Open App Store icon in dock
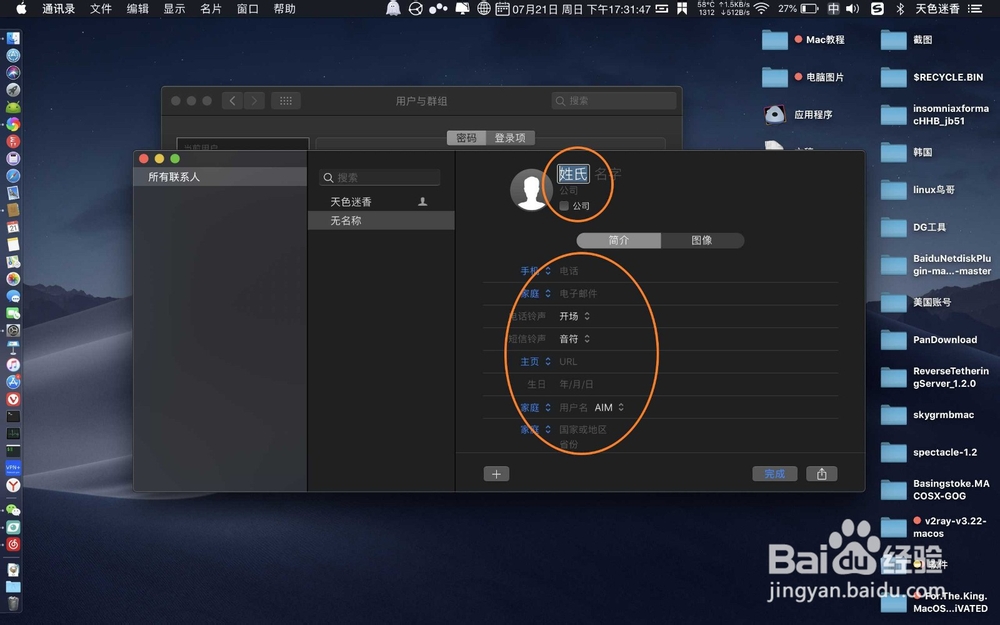This screenshot has width=1000, height=625. pos(13,382)
